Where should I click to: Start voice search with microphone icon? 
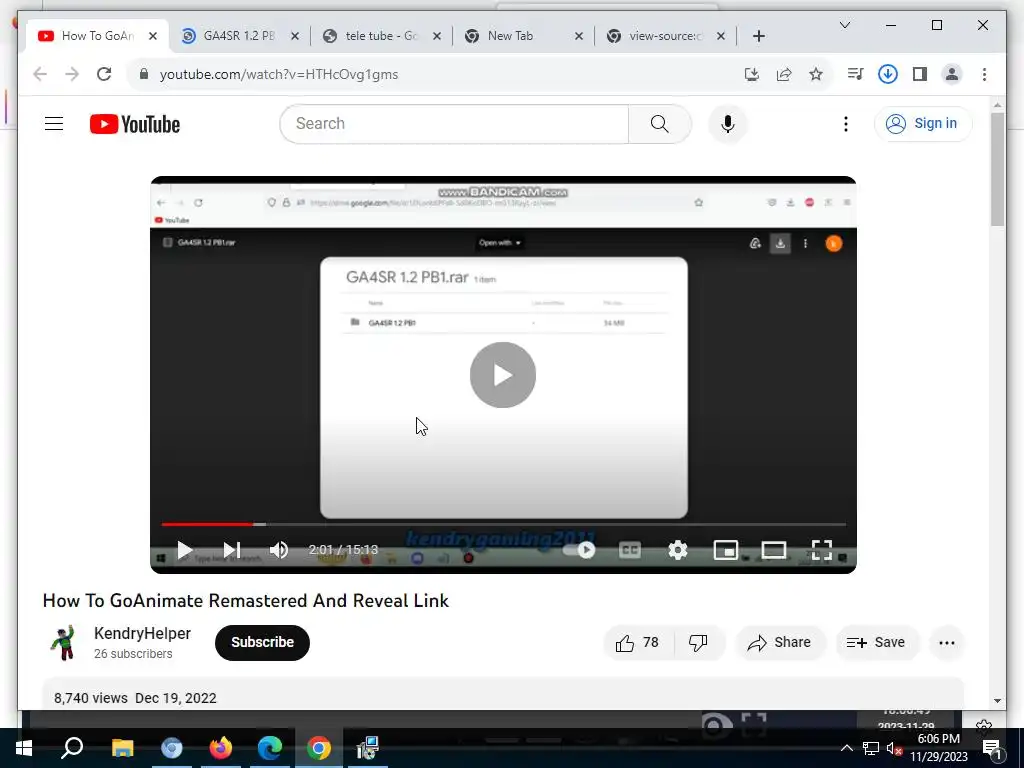[728, 123]
